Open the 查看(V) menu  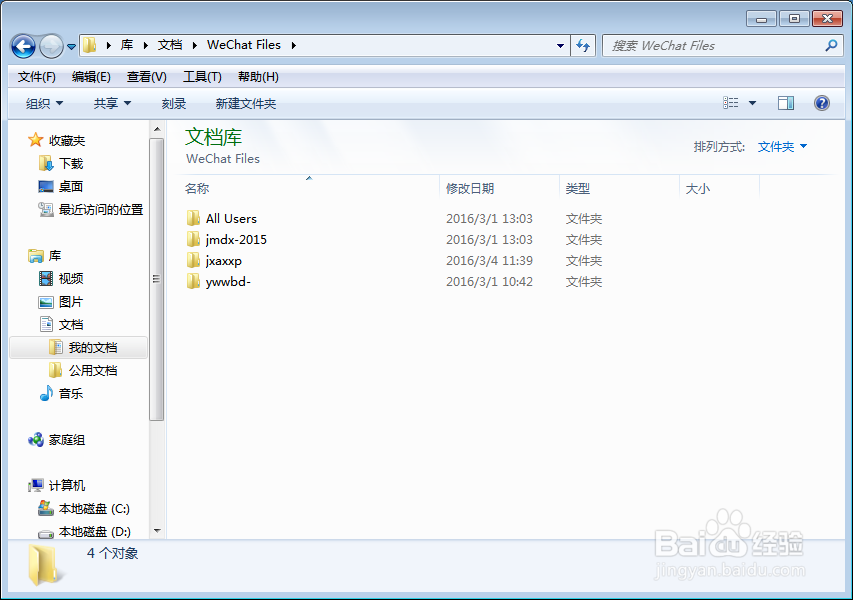click(146, 77)
